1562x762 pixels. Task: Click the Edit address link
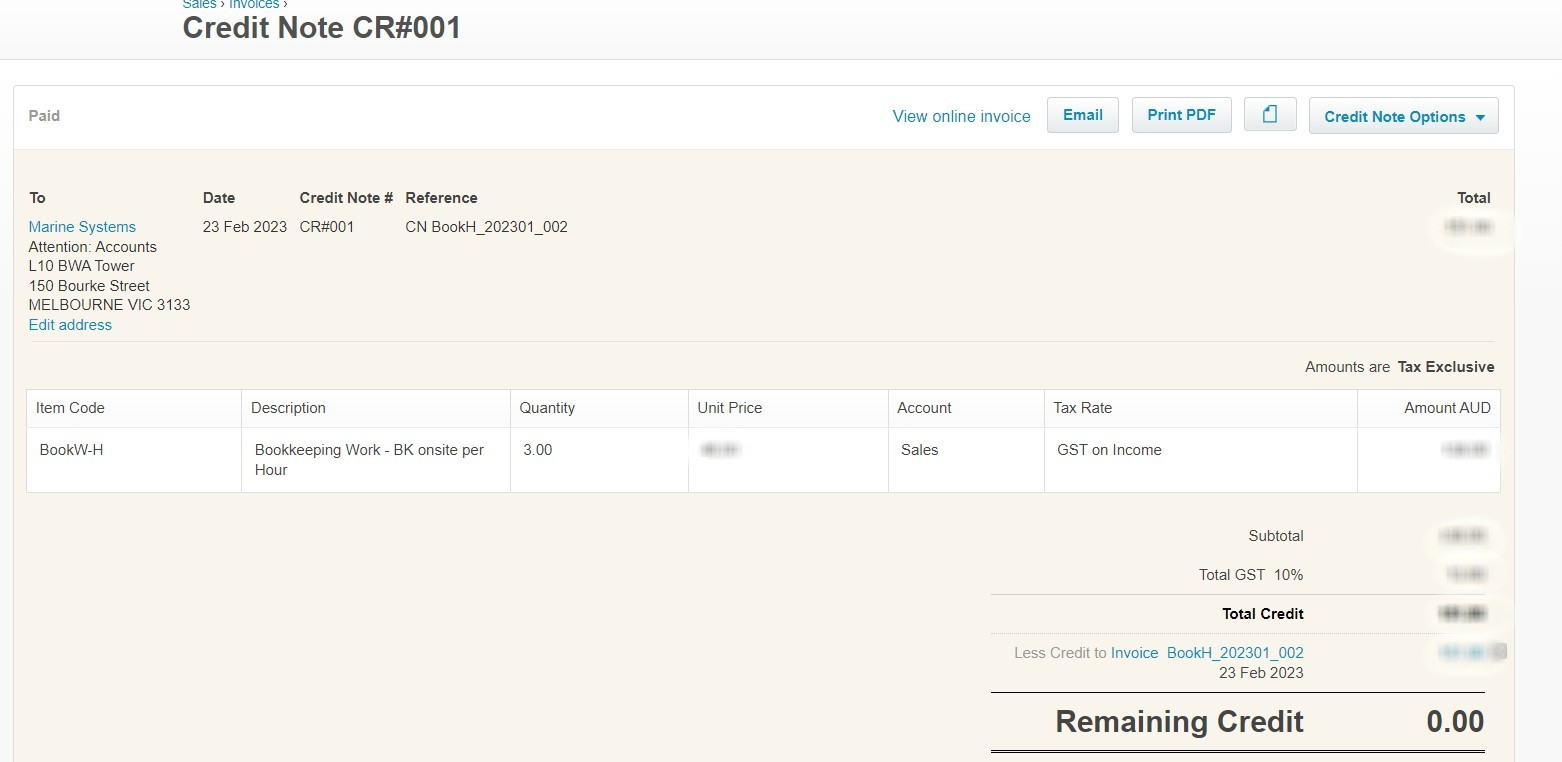pos(70,325)
